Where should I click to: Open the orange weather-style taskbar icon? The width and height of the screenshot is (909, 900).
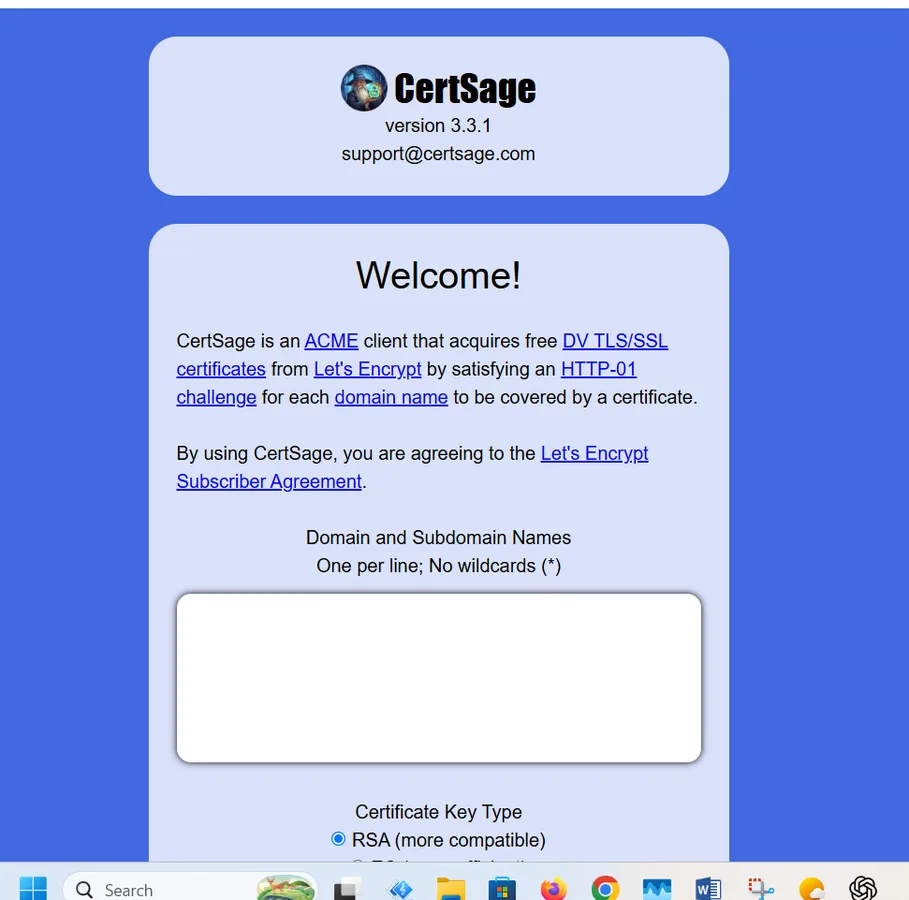(812, 888)
